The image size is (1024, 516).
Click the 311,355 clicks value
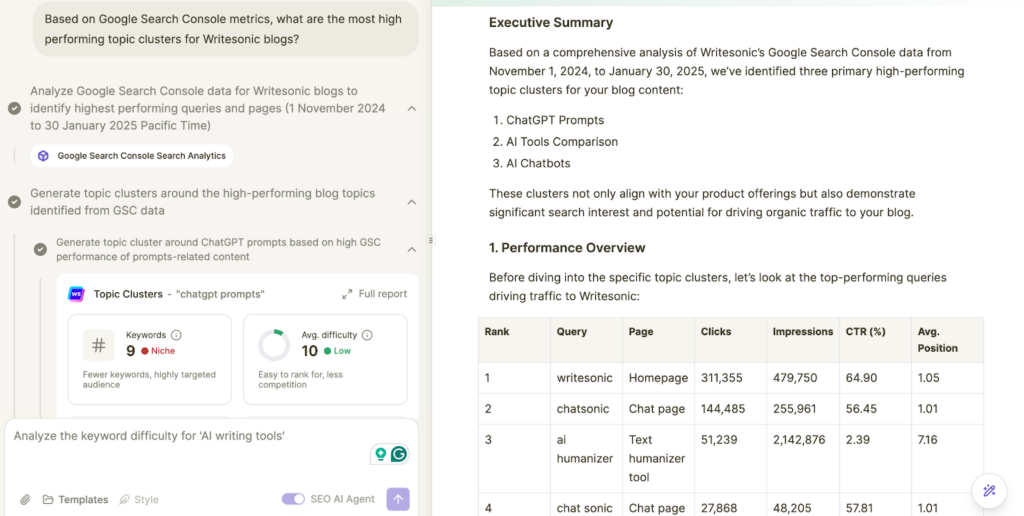pyautogui.click(x=723, y=378)
